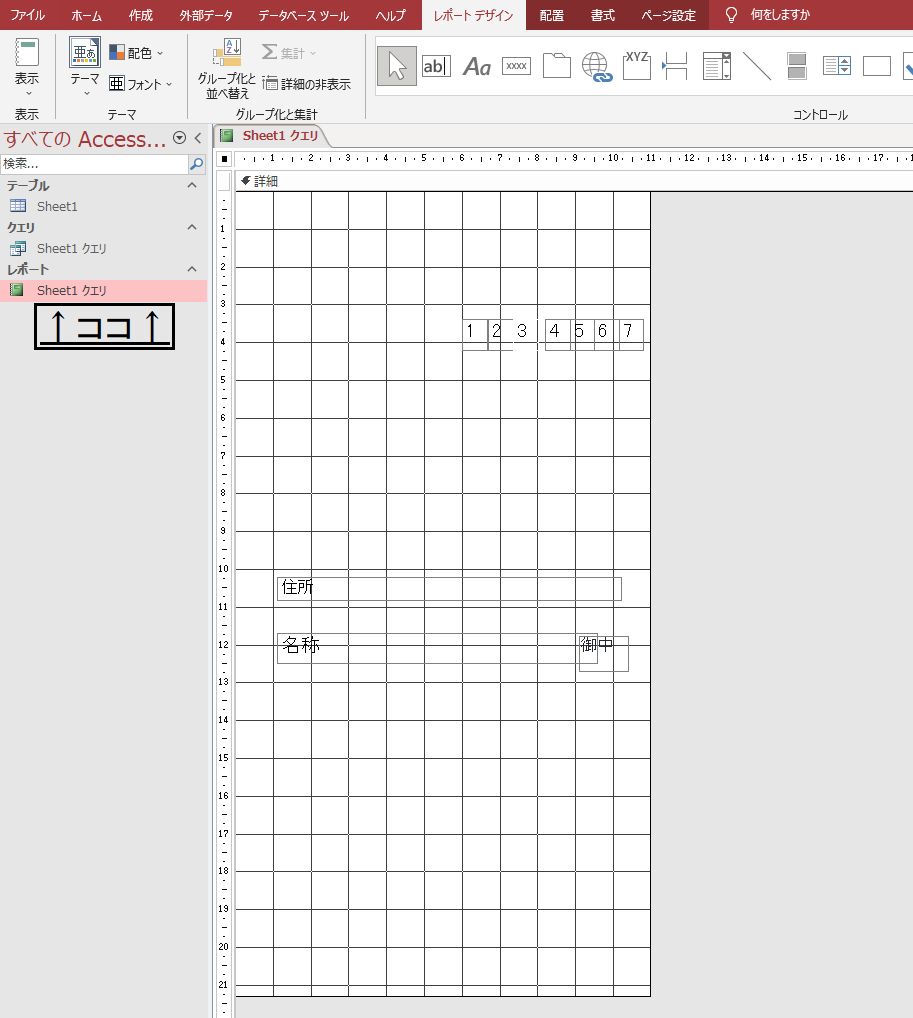The height and width of the screenshot is (1018, 913).
Task: Select the arrow pointer tool in Controls
Action: point(397,66)
